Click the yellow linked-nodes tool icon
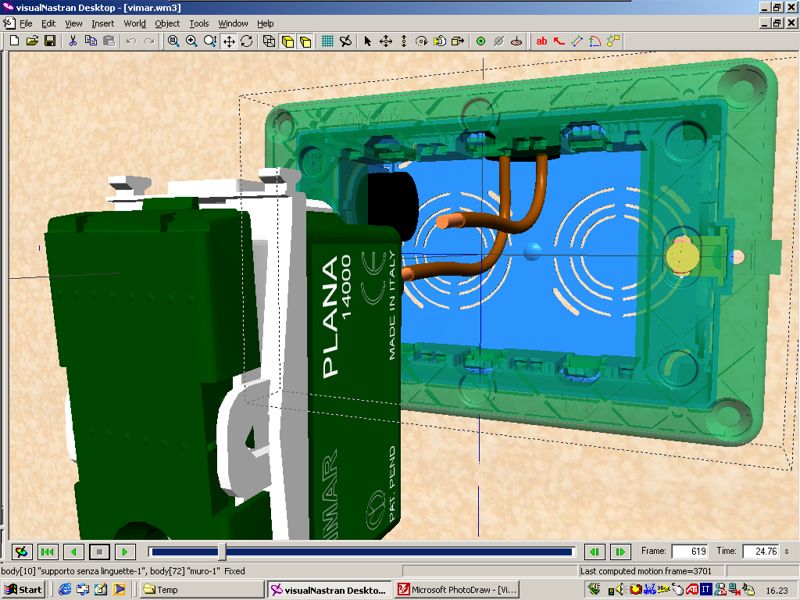Screen dimensions: 800x600 [613, 41]
